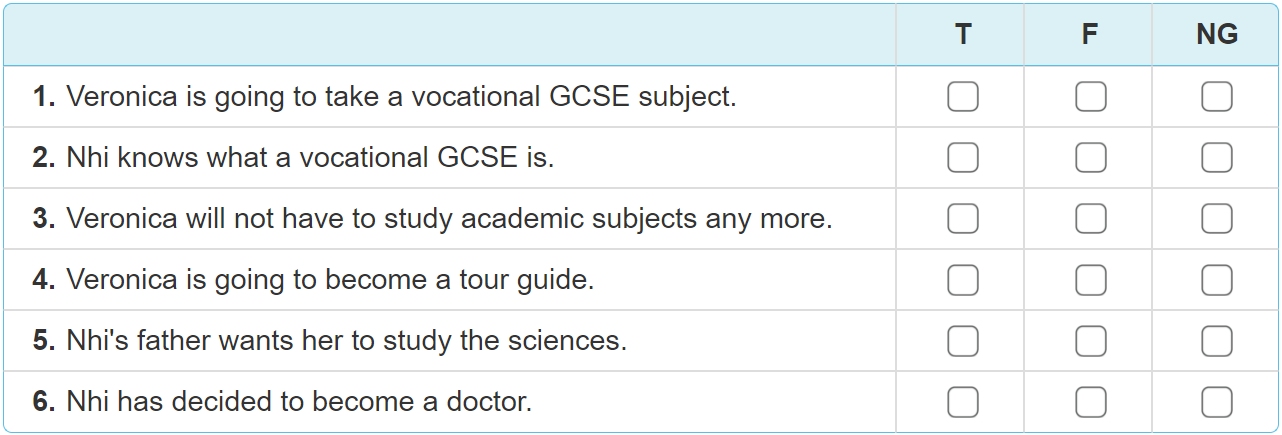Select NG for statement 2

click(1217, 158)
